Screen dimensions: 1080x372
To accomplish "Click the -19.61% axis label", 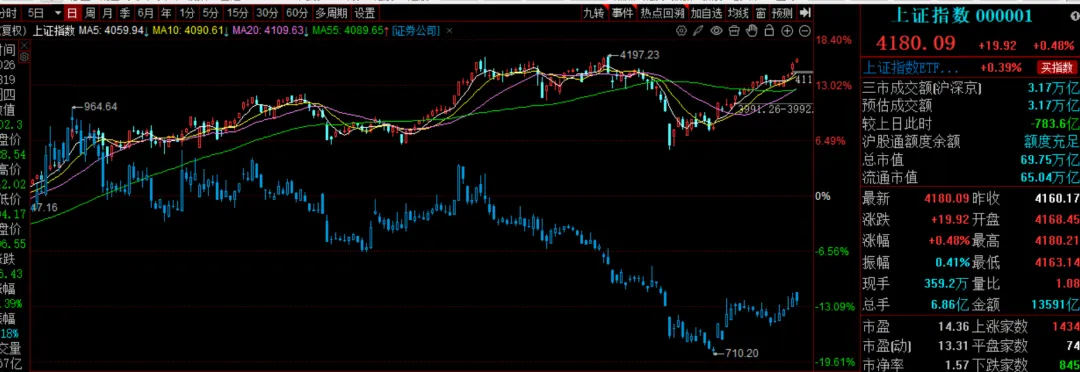I will (834, 362).
